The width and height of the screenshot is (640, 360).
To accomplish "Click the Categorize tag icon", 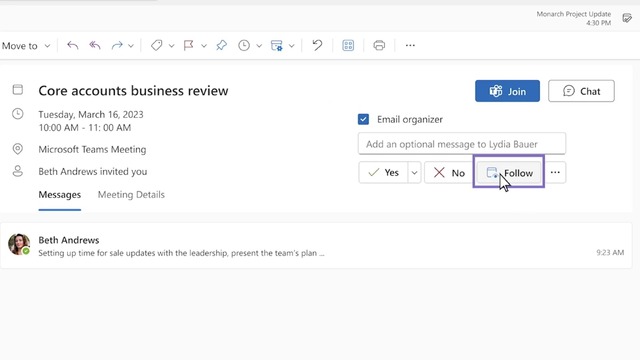I will coord(156,45).
